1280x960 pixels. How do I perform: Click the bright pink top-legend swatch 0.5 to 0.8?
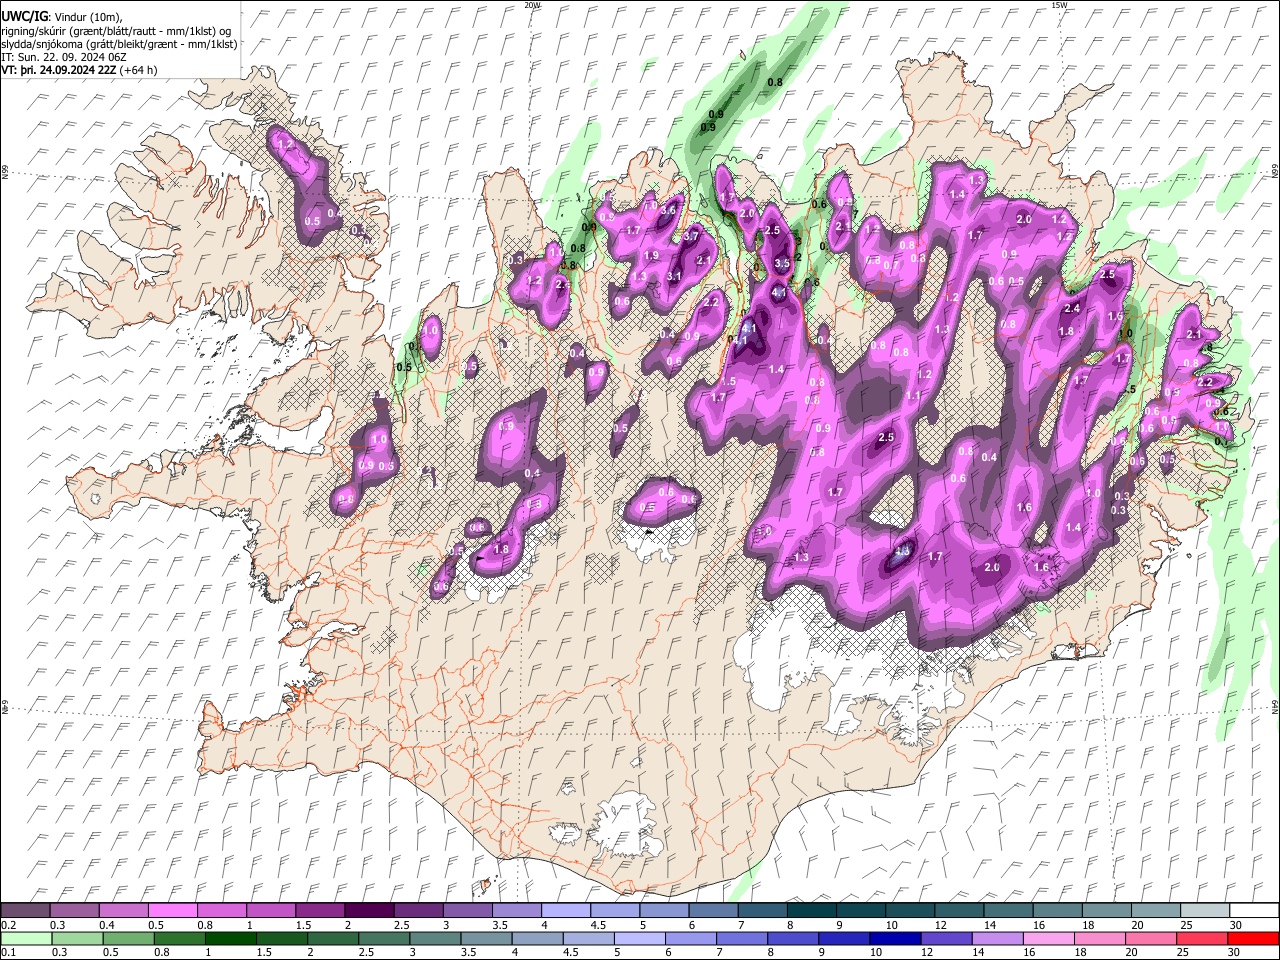point(172,911)
